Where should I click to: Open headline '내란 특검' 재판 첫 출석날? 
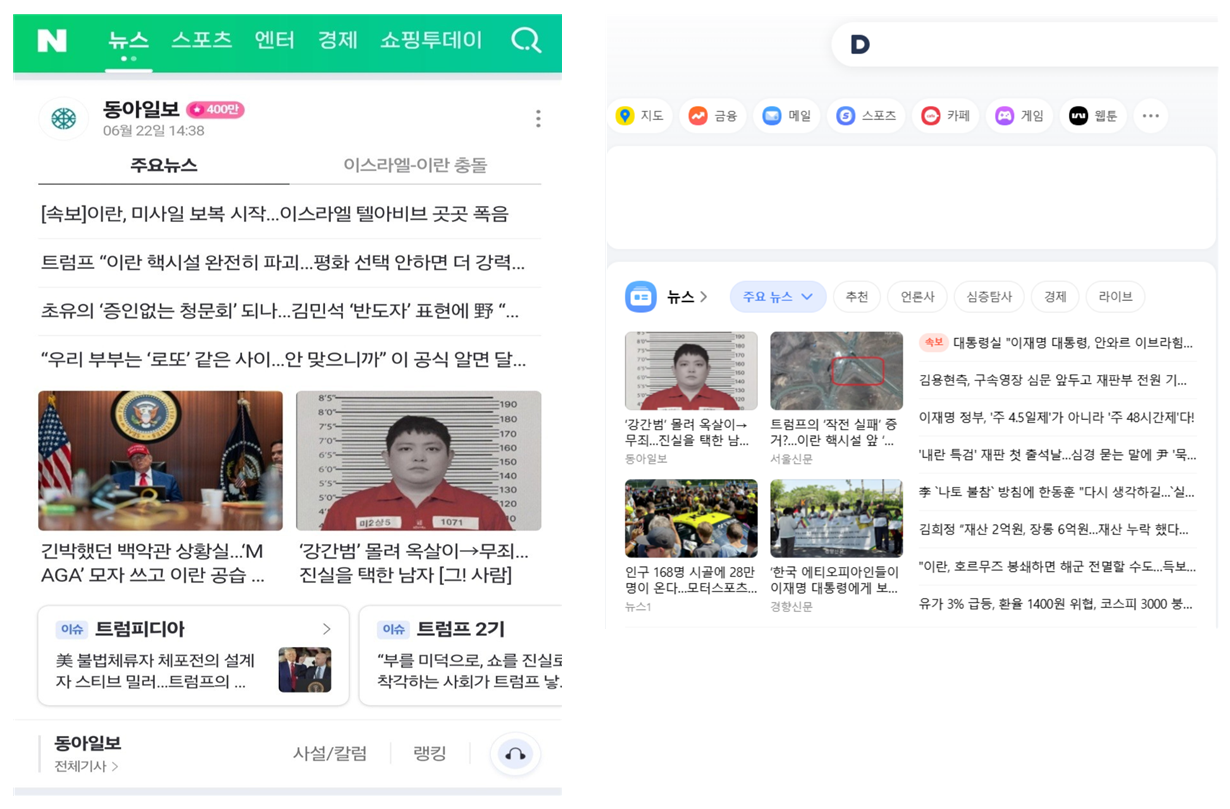[x=1057, y=455]
